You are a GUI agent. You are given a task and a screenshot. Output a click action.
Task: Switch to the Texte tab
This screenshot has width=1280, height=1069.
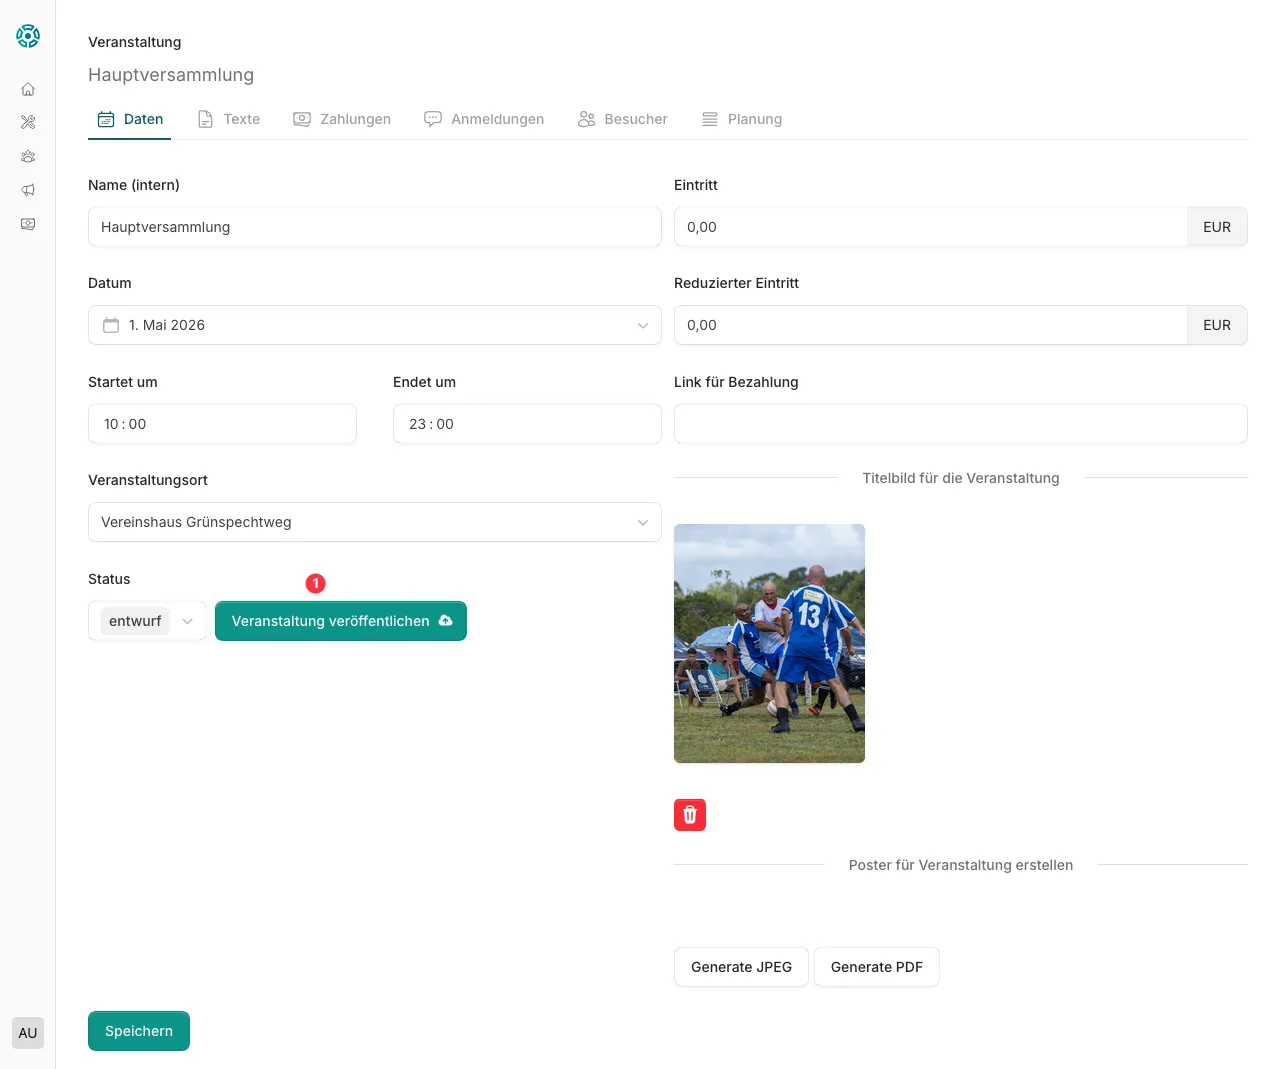tap(229, 119)
